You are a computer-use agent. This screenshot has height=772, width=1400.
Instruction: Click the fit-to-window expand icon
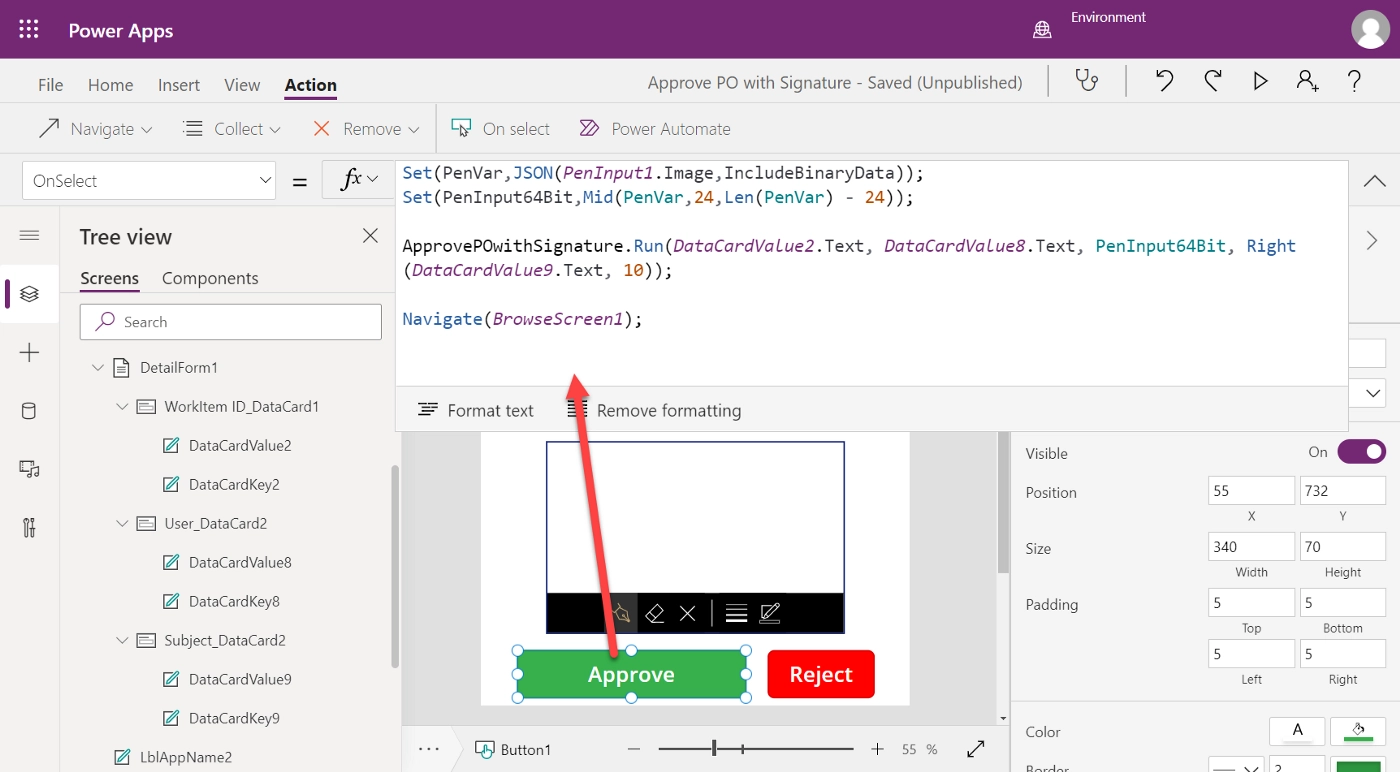click(x=976, y=749)
